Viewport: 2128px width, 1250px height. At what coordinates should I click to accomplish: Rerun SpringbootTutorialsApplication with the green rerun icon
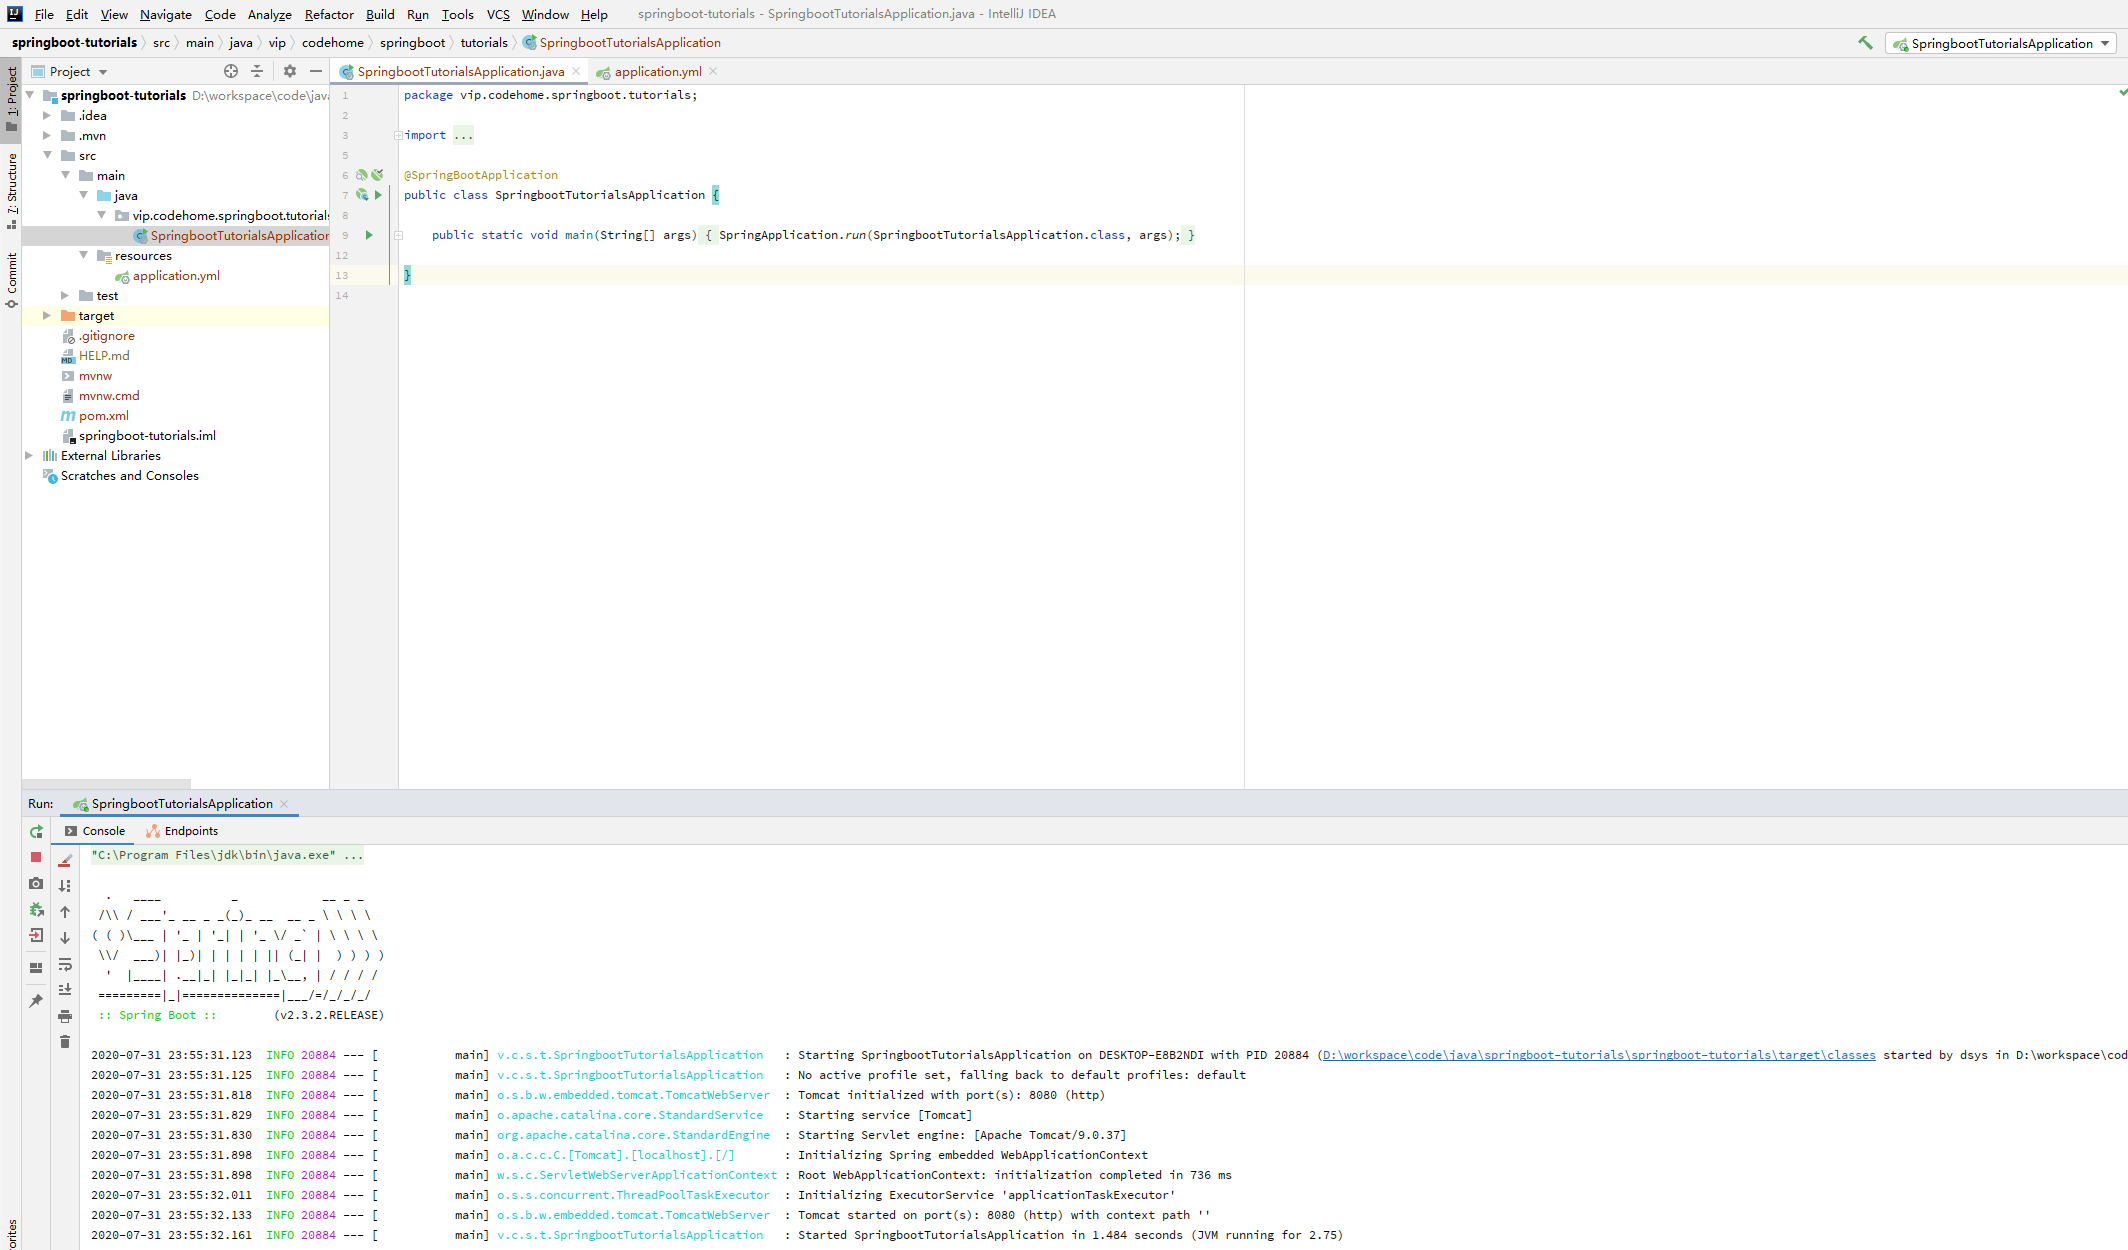[x=36, y=832]
